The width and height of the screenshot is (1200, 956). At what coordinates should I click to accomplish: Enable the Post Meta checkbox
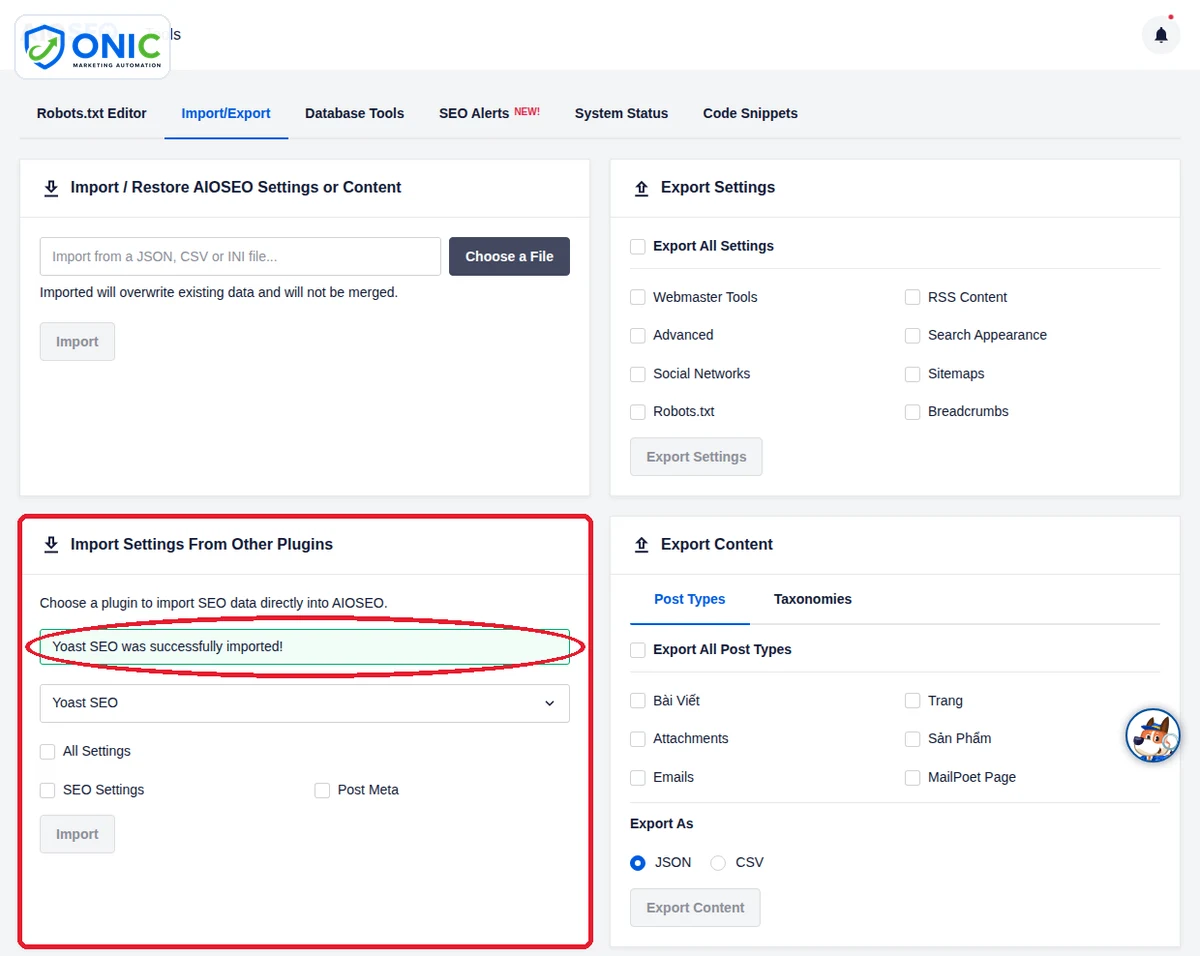pos(322,790)
